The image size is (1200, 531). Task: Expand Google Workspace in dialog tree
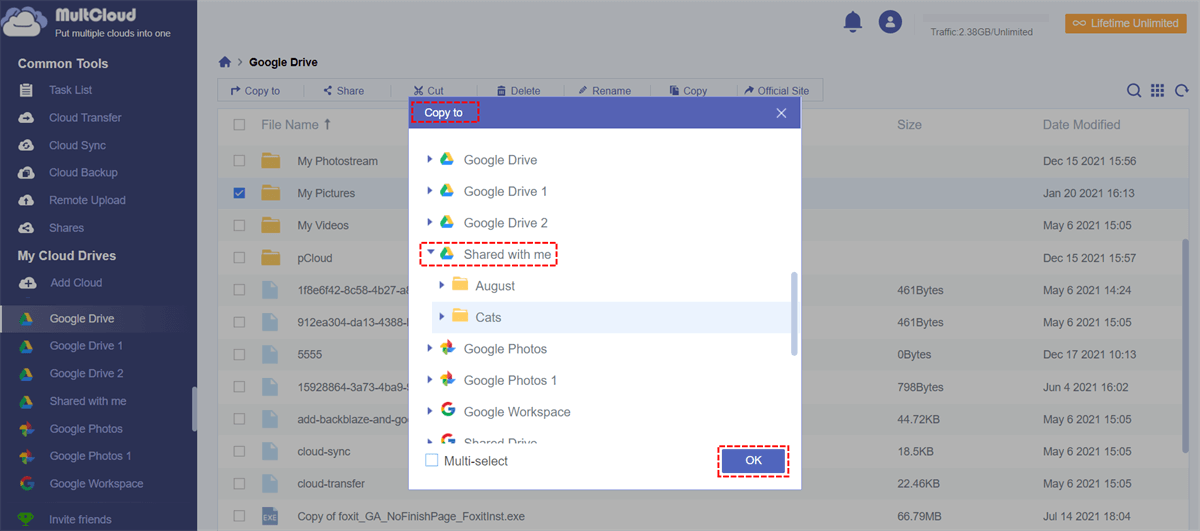(x=430, y=411)
